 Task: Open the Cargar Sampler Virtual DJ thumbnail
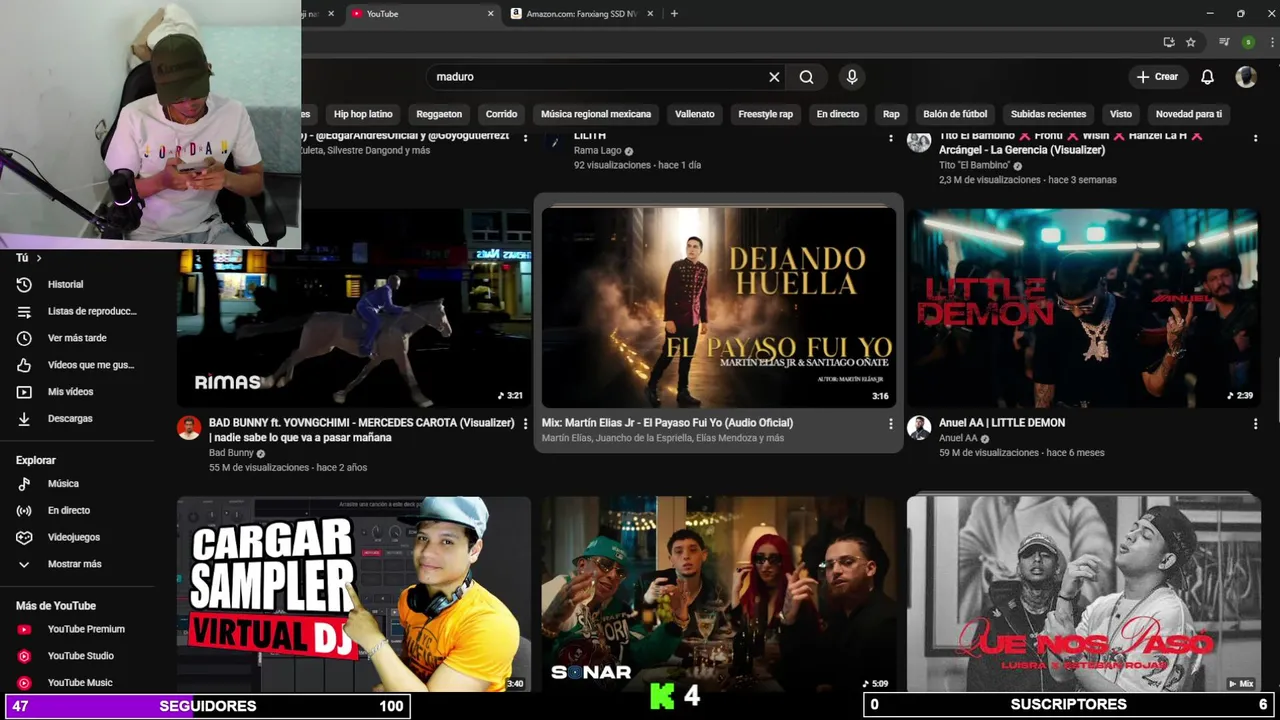pos(354,594)
